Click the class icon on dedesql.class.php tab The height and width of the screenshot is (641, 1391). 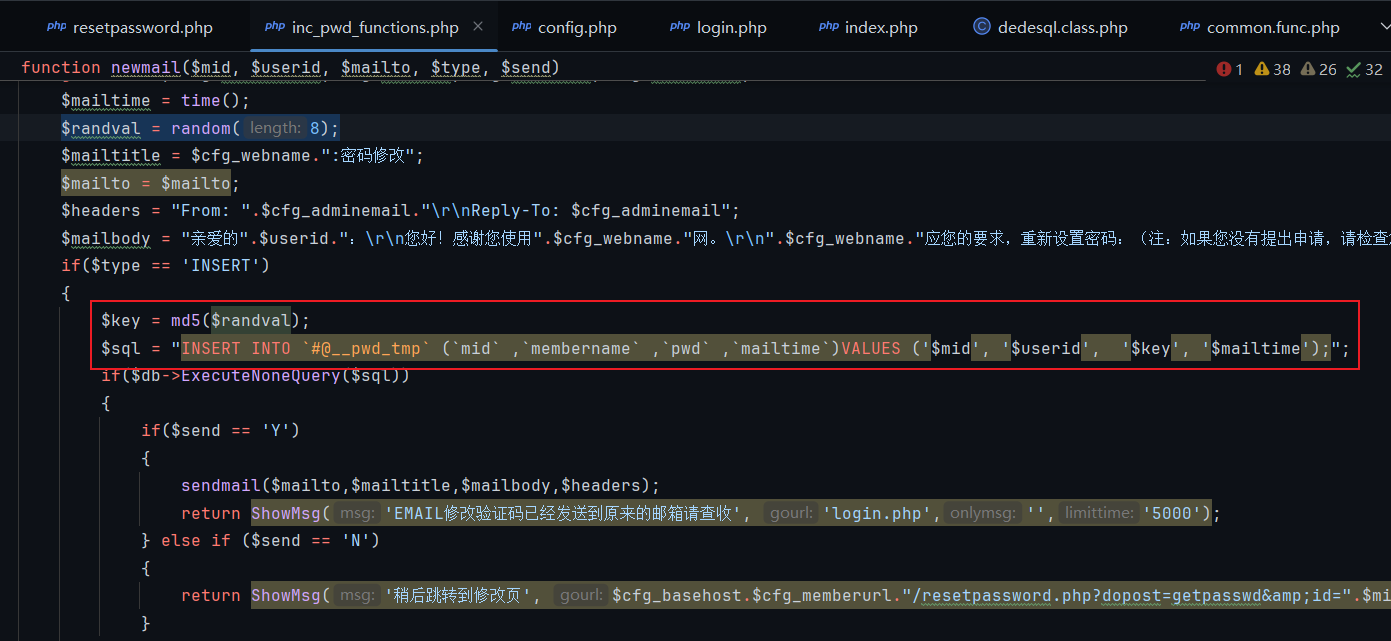point(981,27)
